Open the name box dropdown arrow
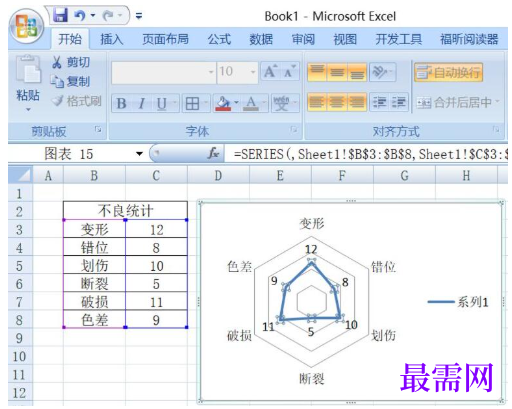Viewport: 512px width, 409px height. click(x=139, y=154)
